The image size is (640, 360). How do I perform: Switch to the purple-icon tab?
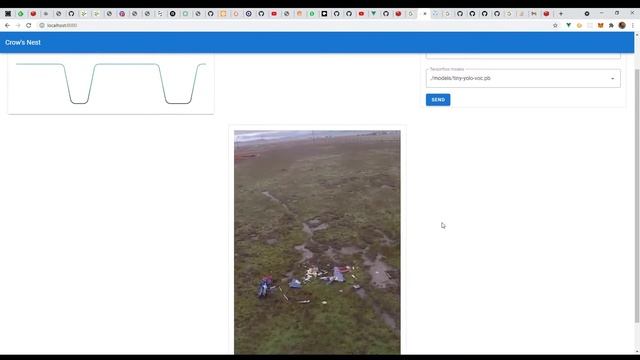[122, 13]
